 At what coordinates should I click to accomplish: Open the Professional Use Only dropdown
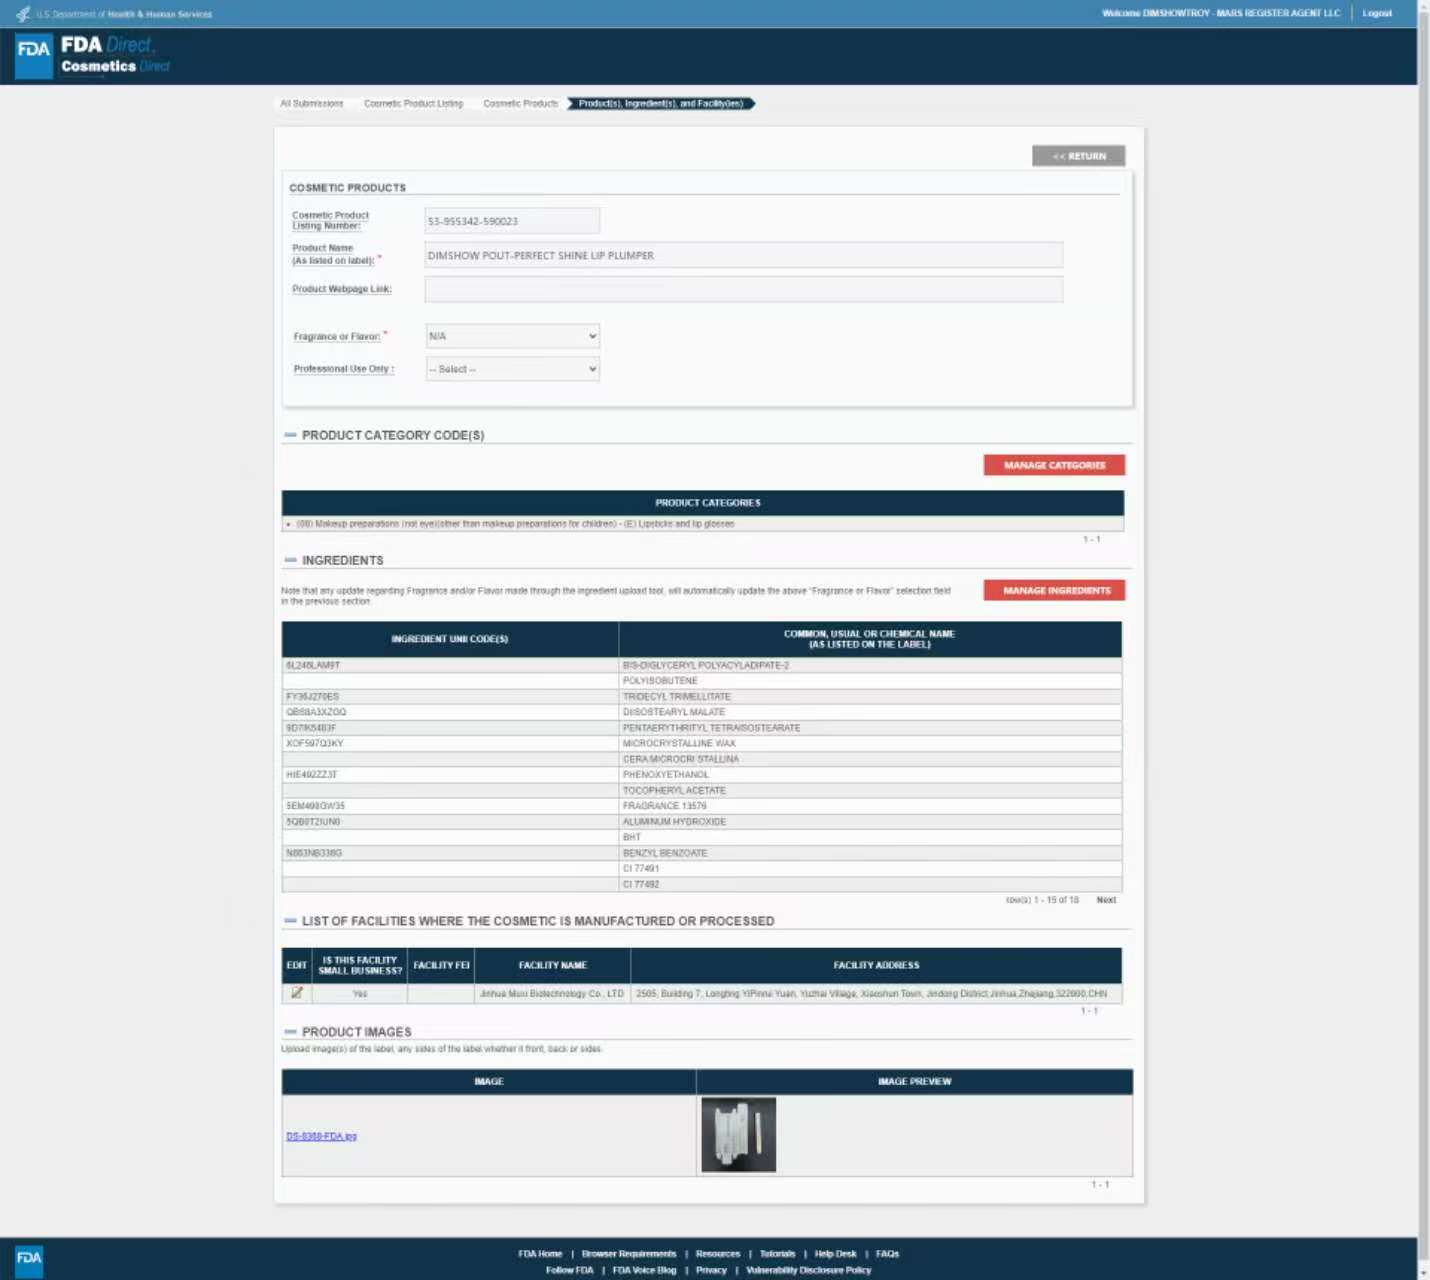[x=512, y=369]
